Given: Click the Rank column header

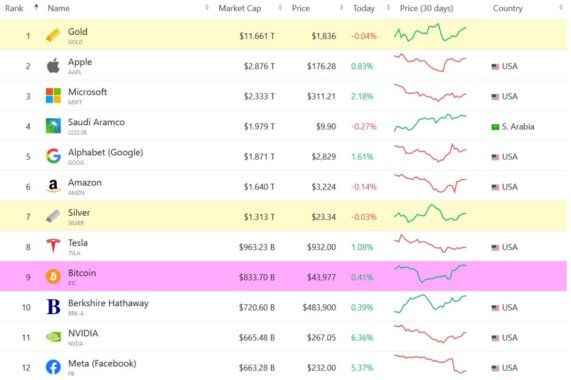Looking at the screenshot, I should (x=14, y=8).
